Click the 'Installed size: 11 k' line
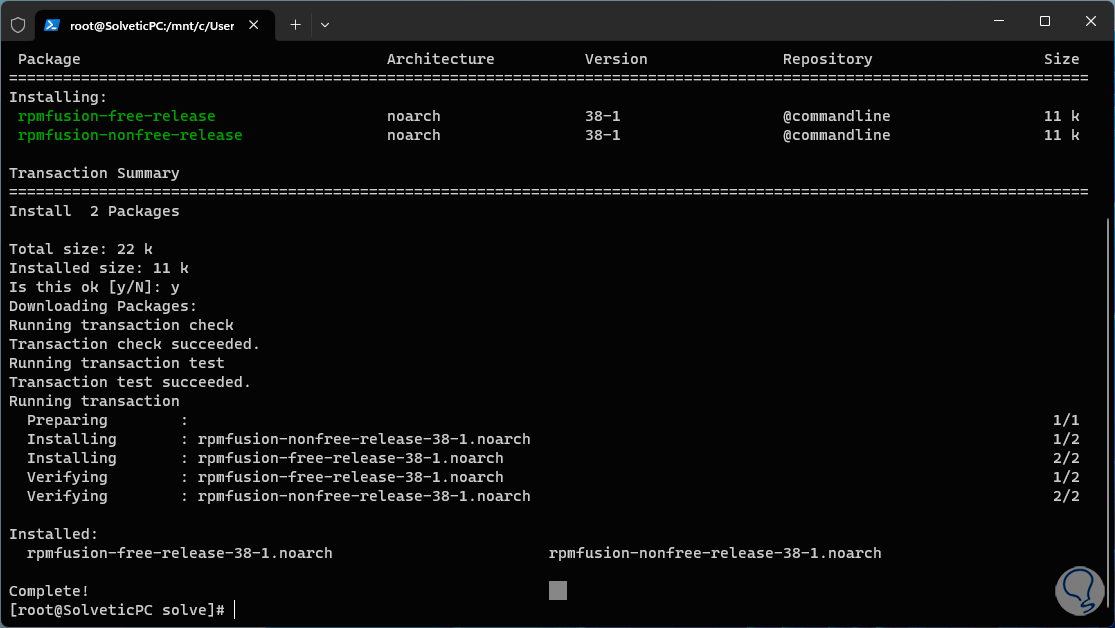The height and width of the screenshot is (628, 1115). click(99, 268)
